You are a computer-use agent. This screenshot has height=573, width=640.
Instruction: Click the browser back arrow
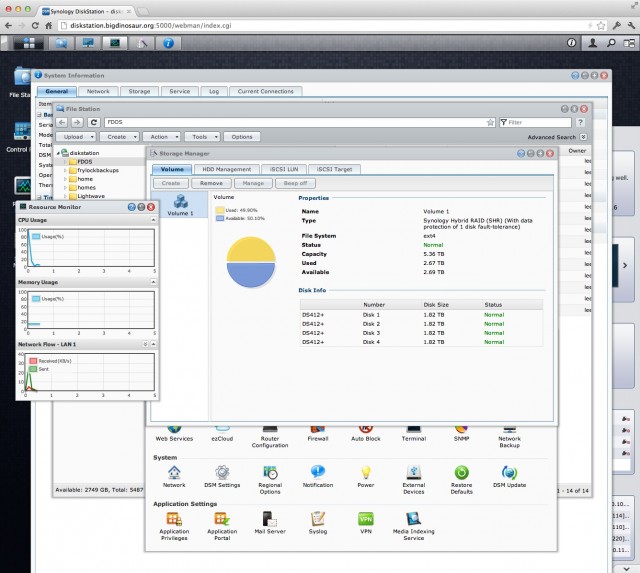[9, 25]
